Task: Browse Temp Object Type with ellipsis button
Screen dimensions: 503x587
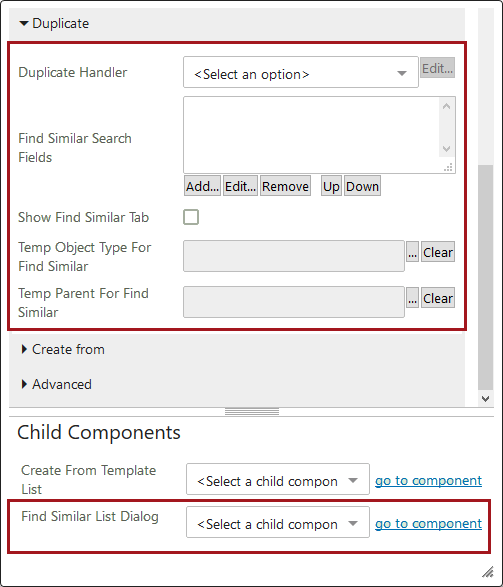Action: (x=412, y=252)
